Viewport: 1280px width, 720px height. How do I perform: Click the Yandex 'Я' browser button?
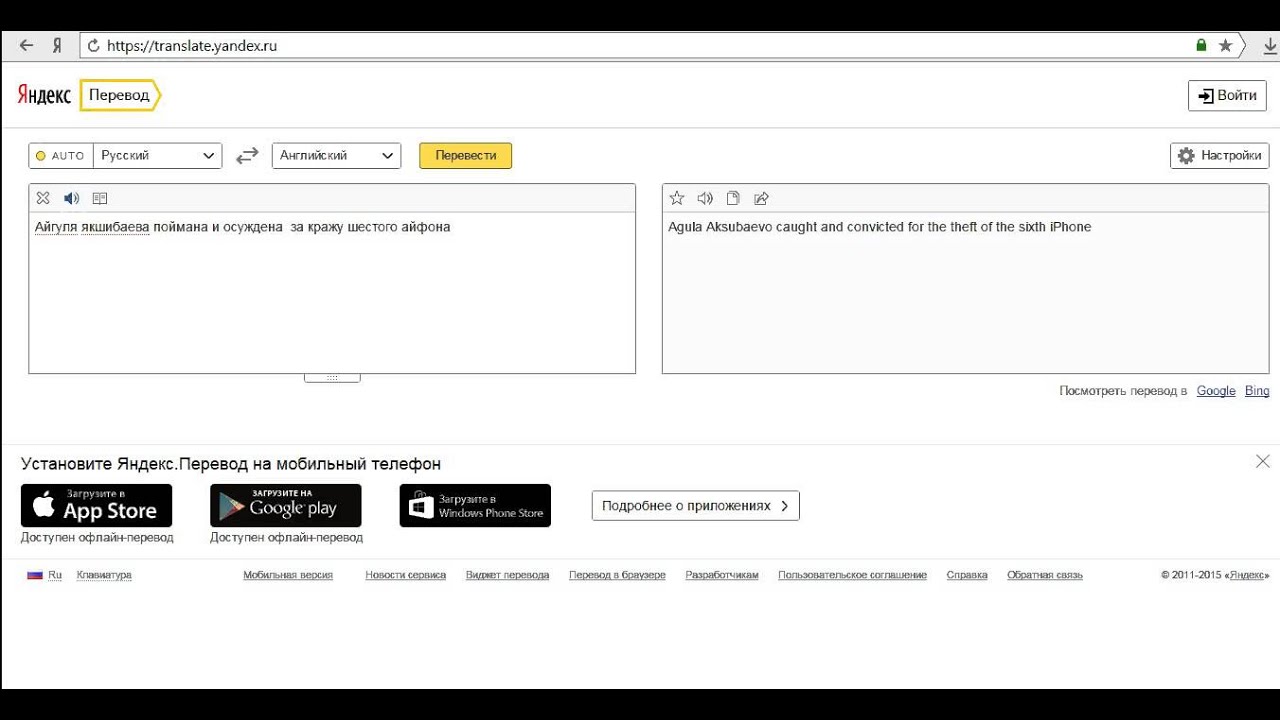(57, 45)
